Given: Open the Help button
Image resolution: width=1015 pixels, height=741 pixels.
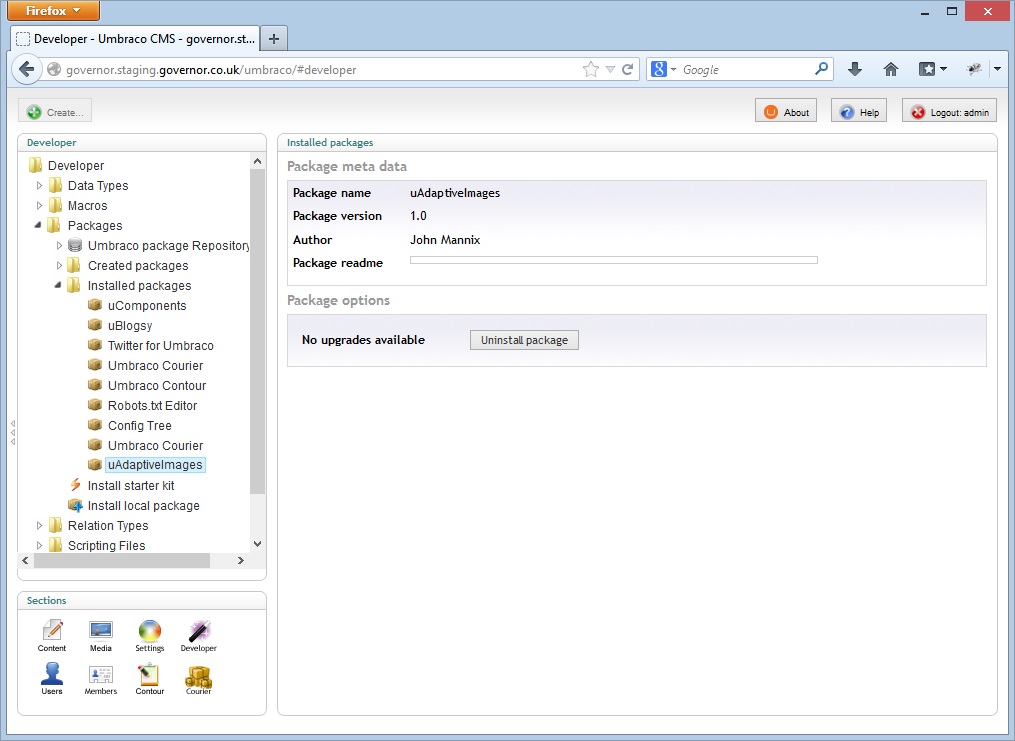Looking at the screenshot, I should (x=859, y=112).
